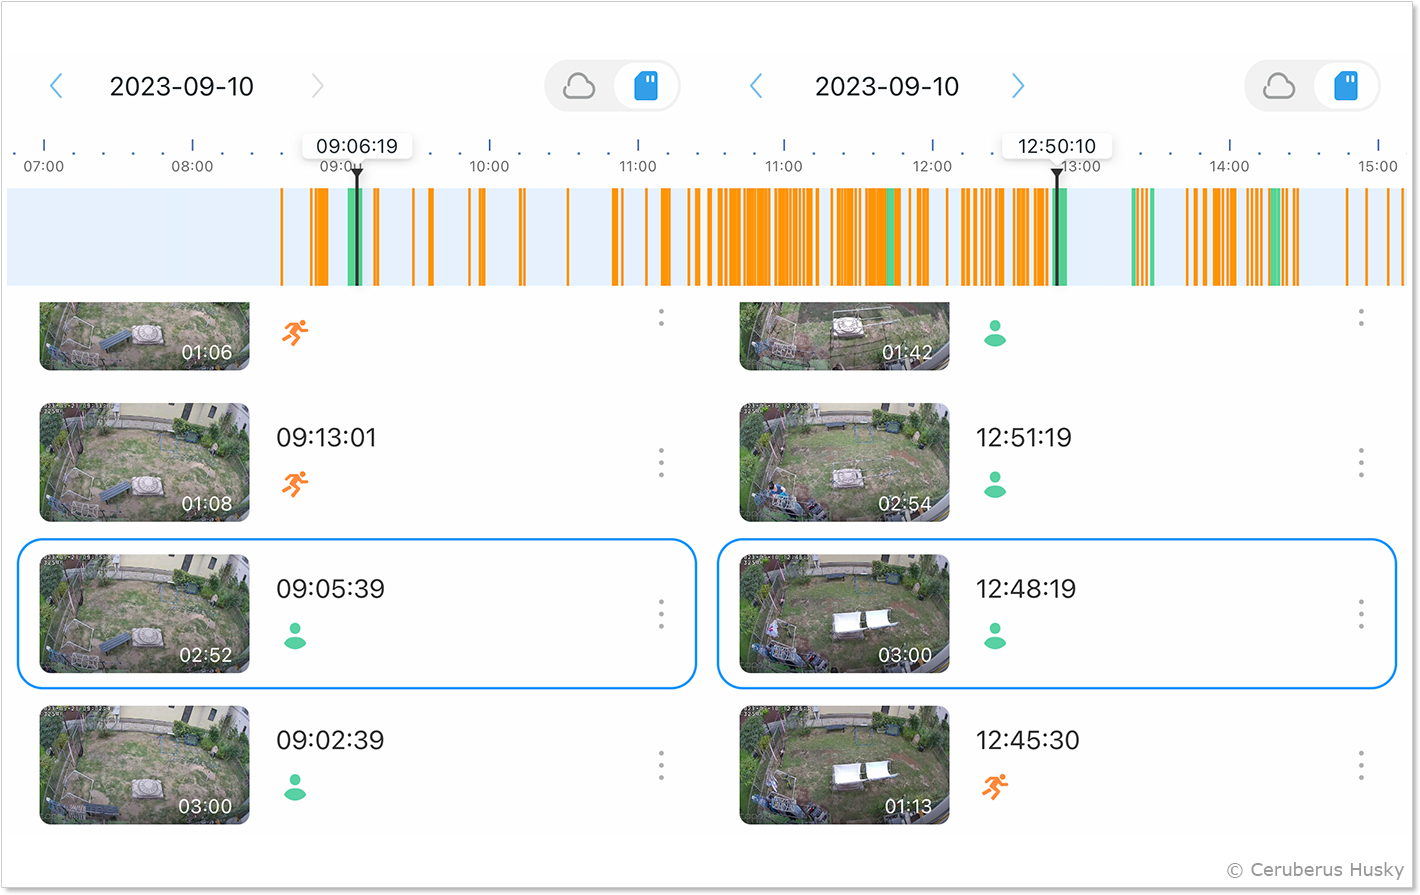Click person icon of 12:51:19 recording
Screen dimensions: 1420x895
(x=995, y=485)
